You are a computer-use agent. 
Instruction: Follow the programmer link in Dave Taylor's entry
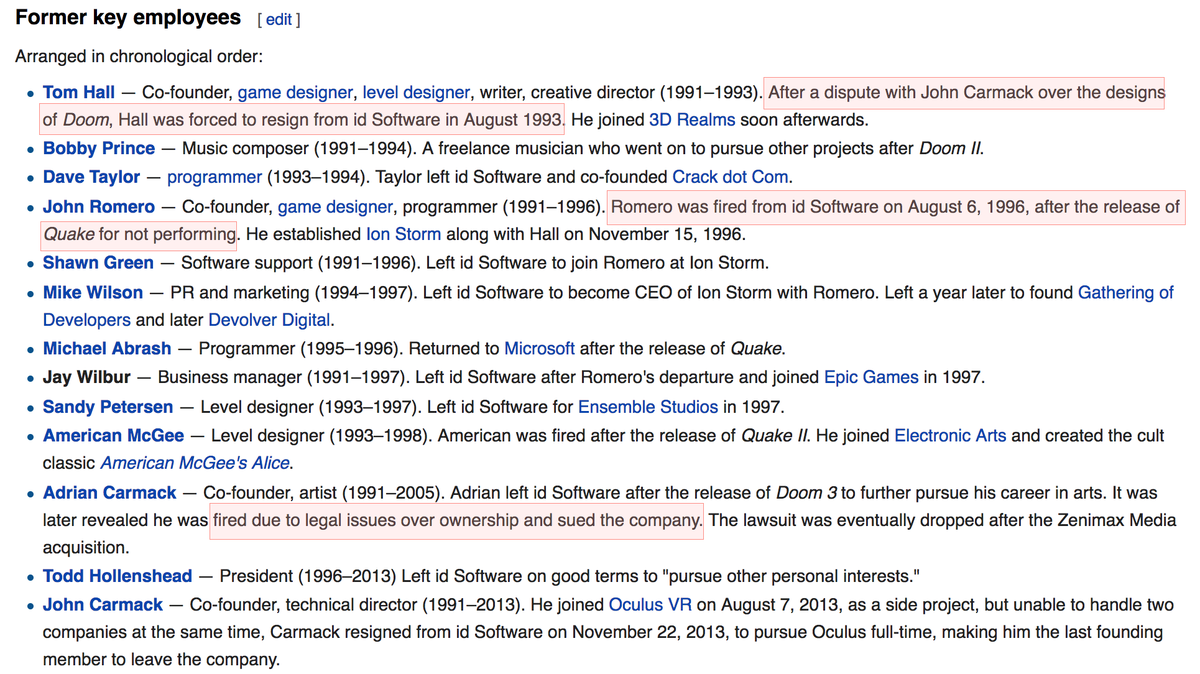214,177
